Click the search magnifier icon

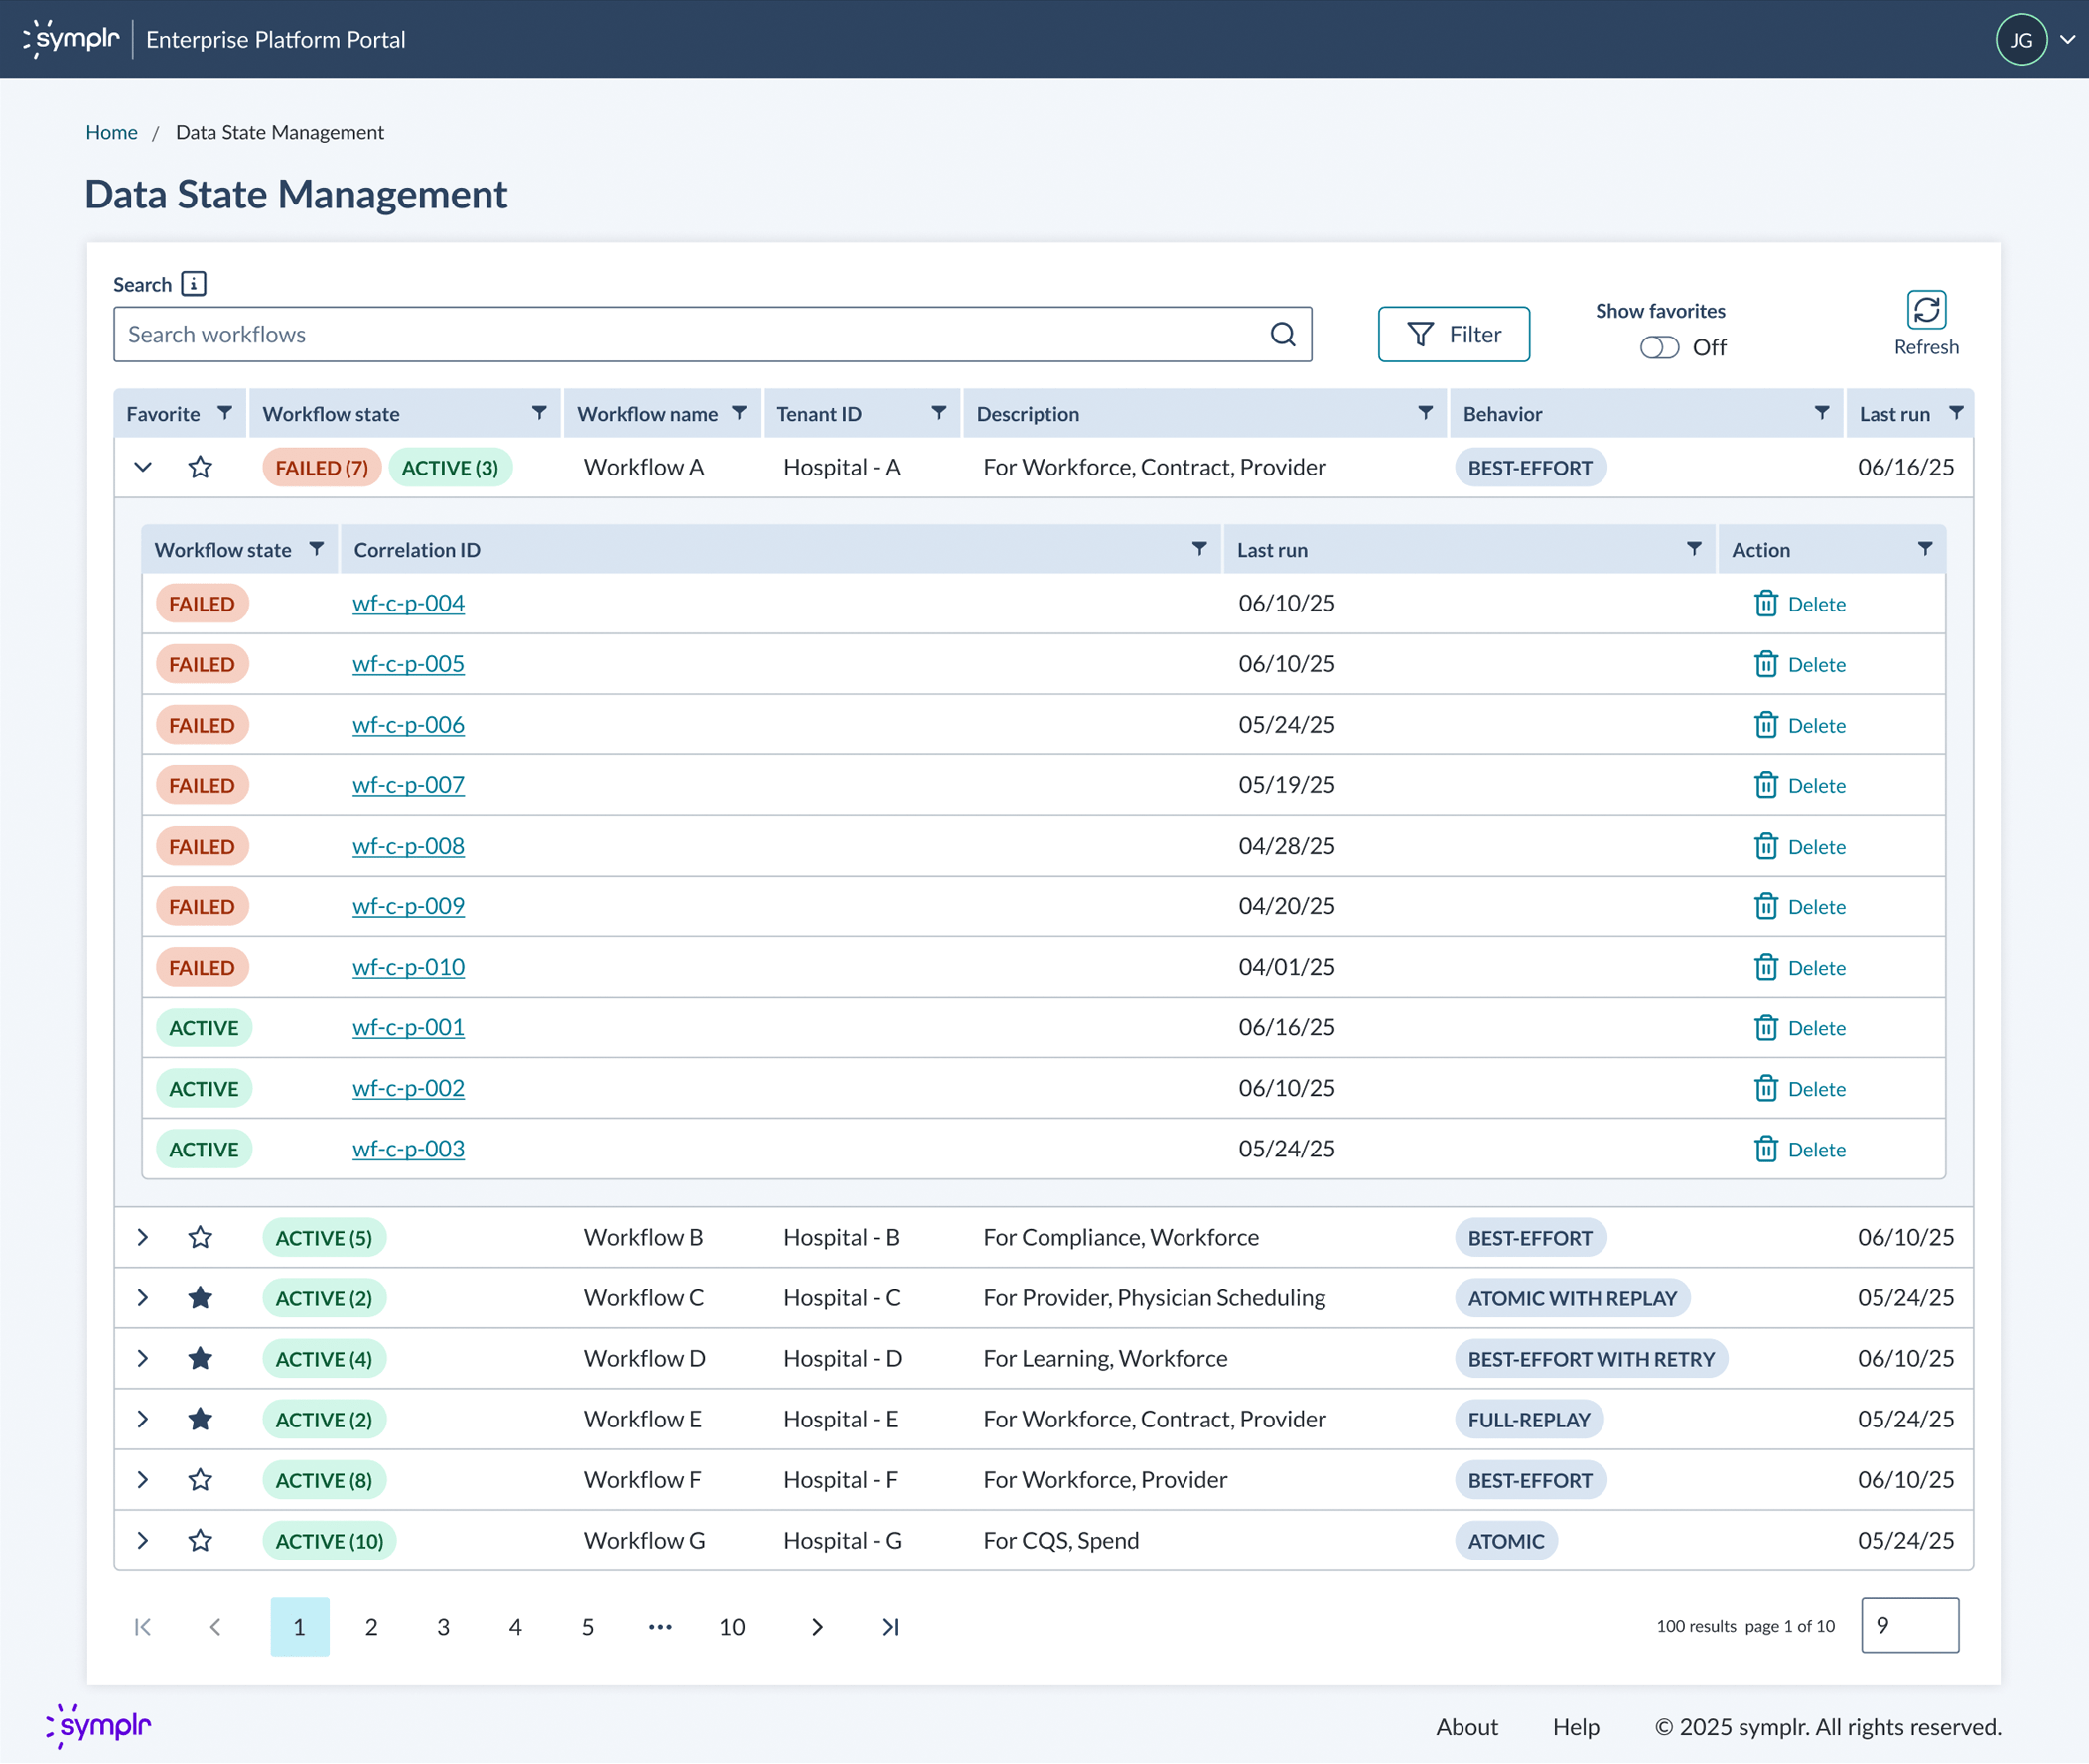click(1282, 334)
